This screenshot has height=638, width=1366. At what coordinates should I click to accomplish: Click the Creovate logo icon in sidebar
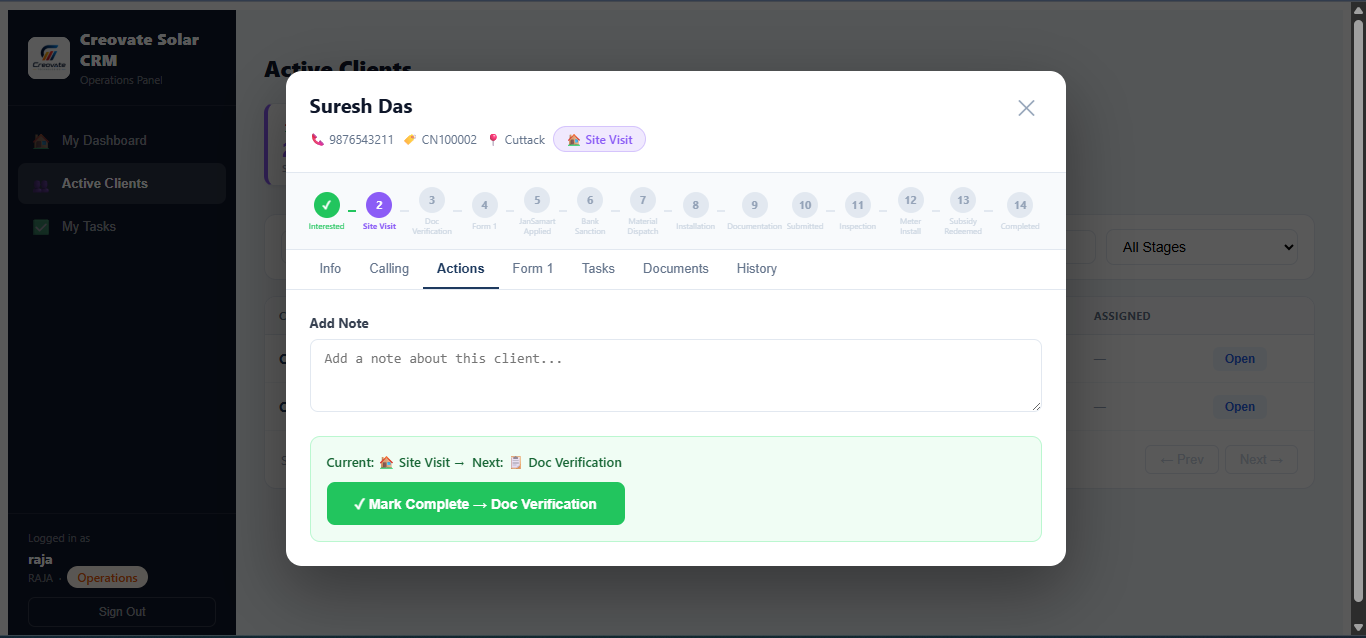click(x=49, y=58)
